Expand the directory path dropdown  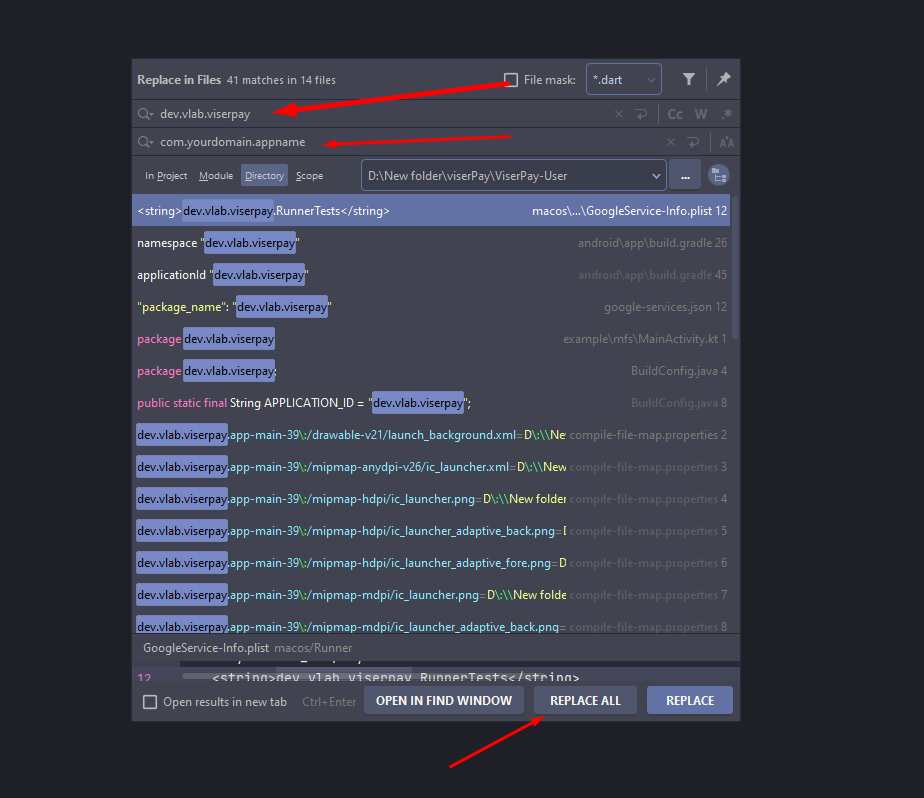[656, 176]
